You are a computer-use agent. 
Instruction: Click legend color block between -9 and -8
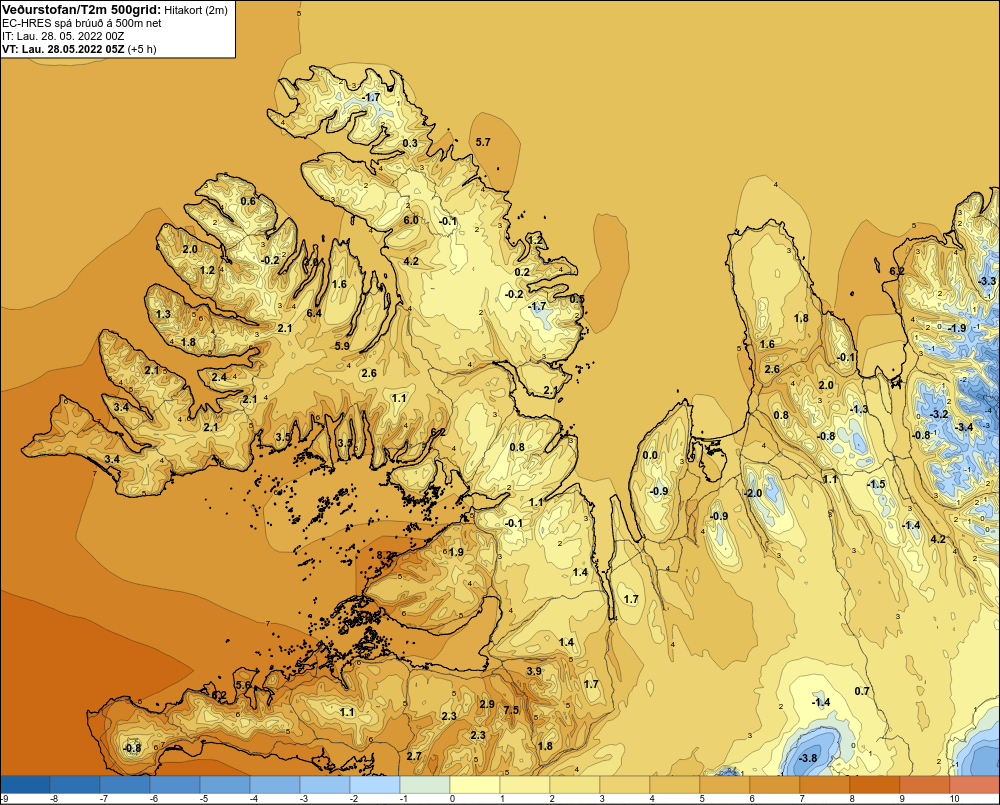[x=25, y=784]
